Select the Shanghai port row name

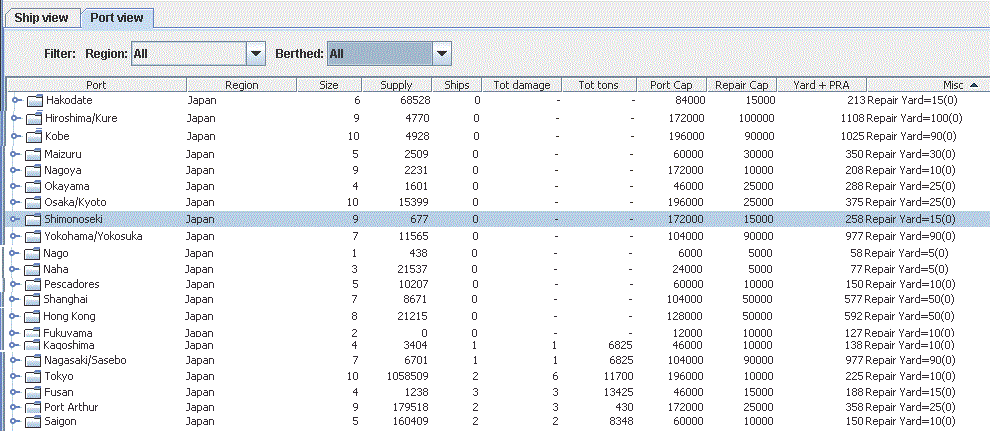pyautogui.click(x=65, y=299)
